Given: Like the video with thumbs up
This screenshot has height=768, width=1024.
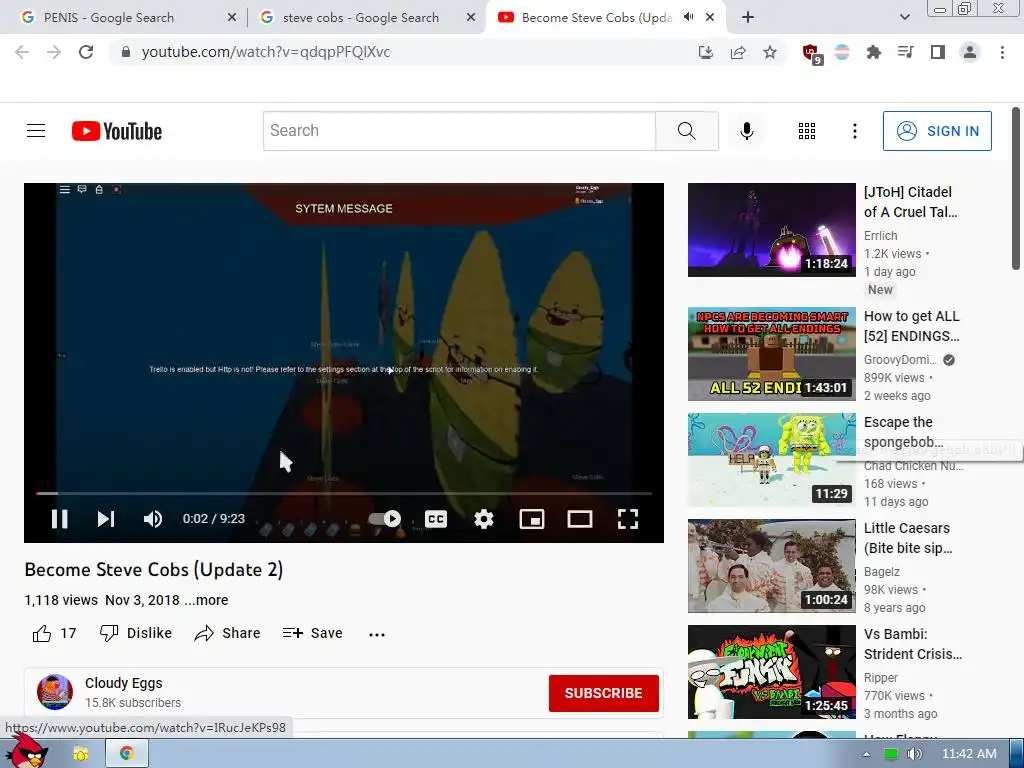Looking at the screenshot, I should (54, 633).
